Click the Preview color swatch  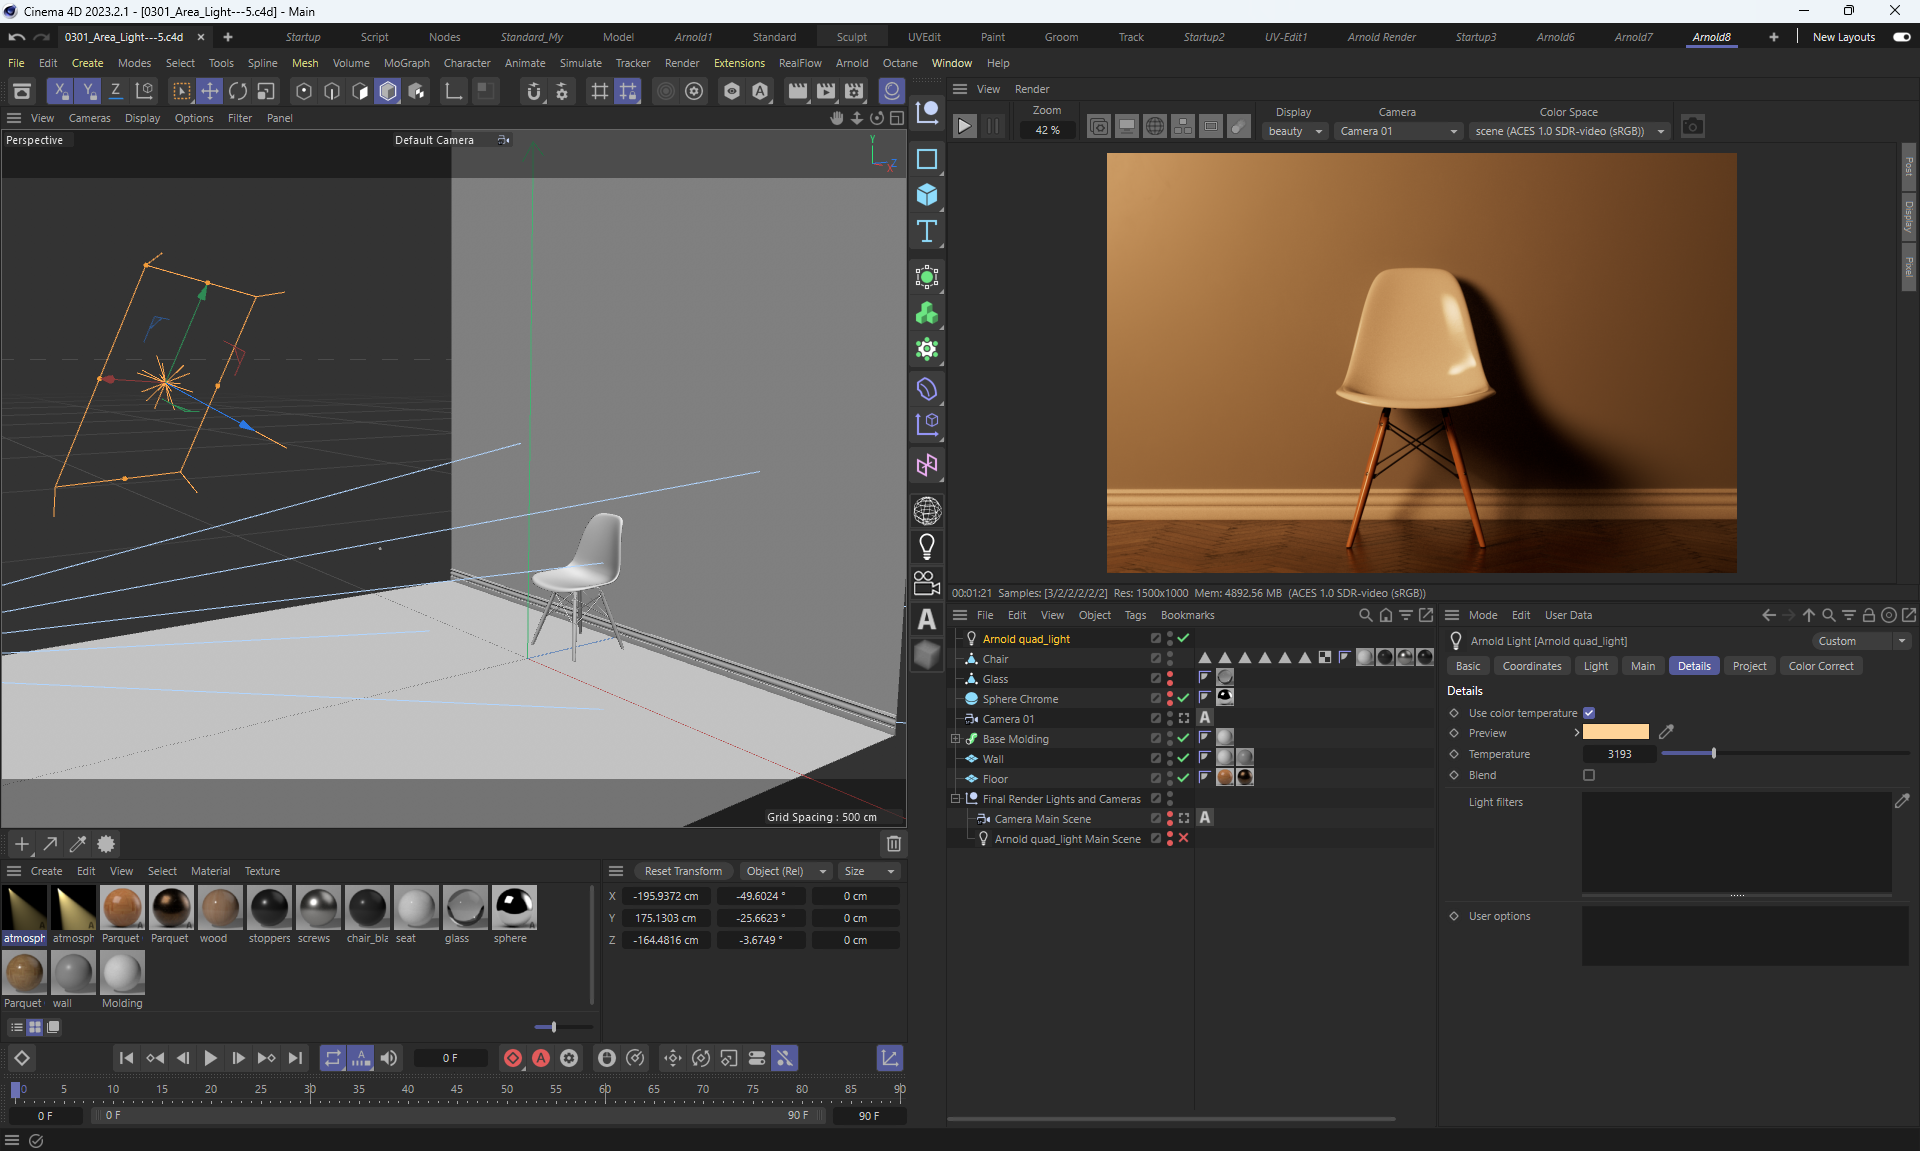pos(1616,733)
